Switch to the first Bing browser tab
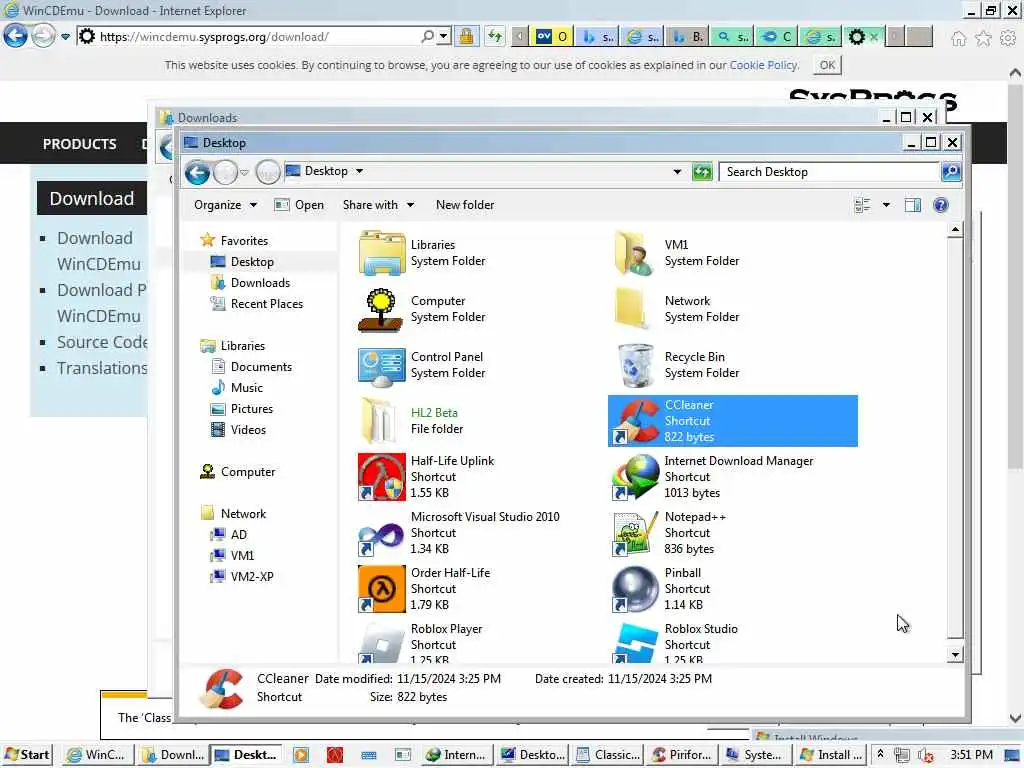The image size is (1024, 768). [x=598, y=37]
